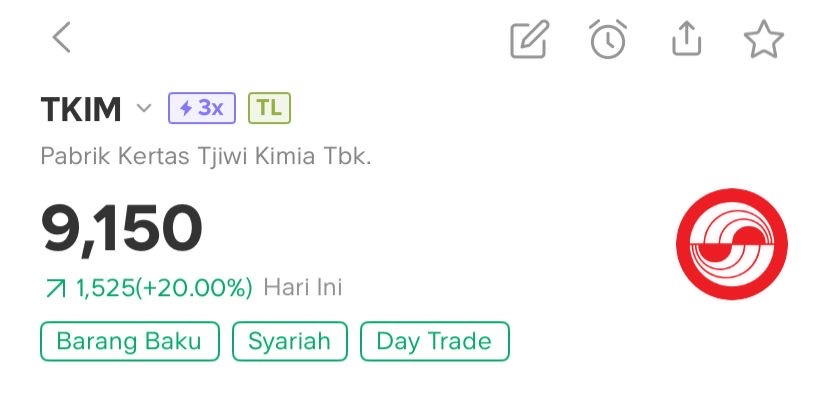Image resolution: width=828 pixels, height=400 pixels.
Task: Expand the chevron next to TKIM
Action: pos(144,108)
